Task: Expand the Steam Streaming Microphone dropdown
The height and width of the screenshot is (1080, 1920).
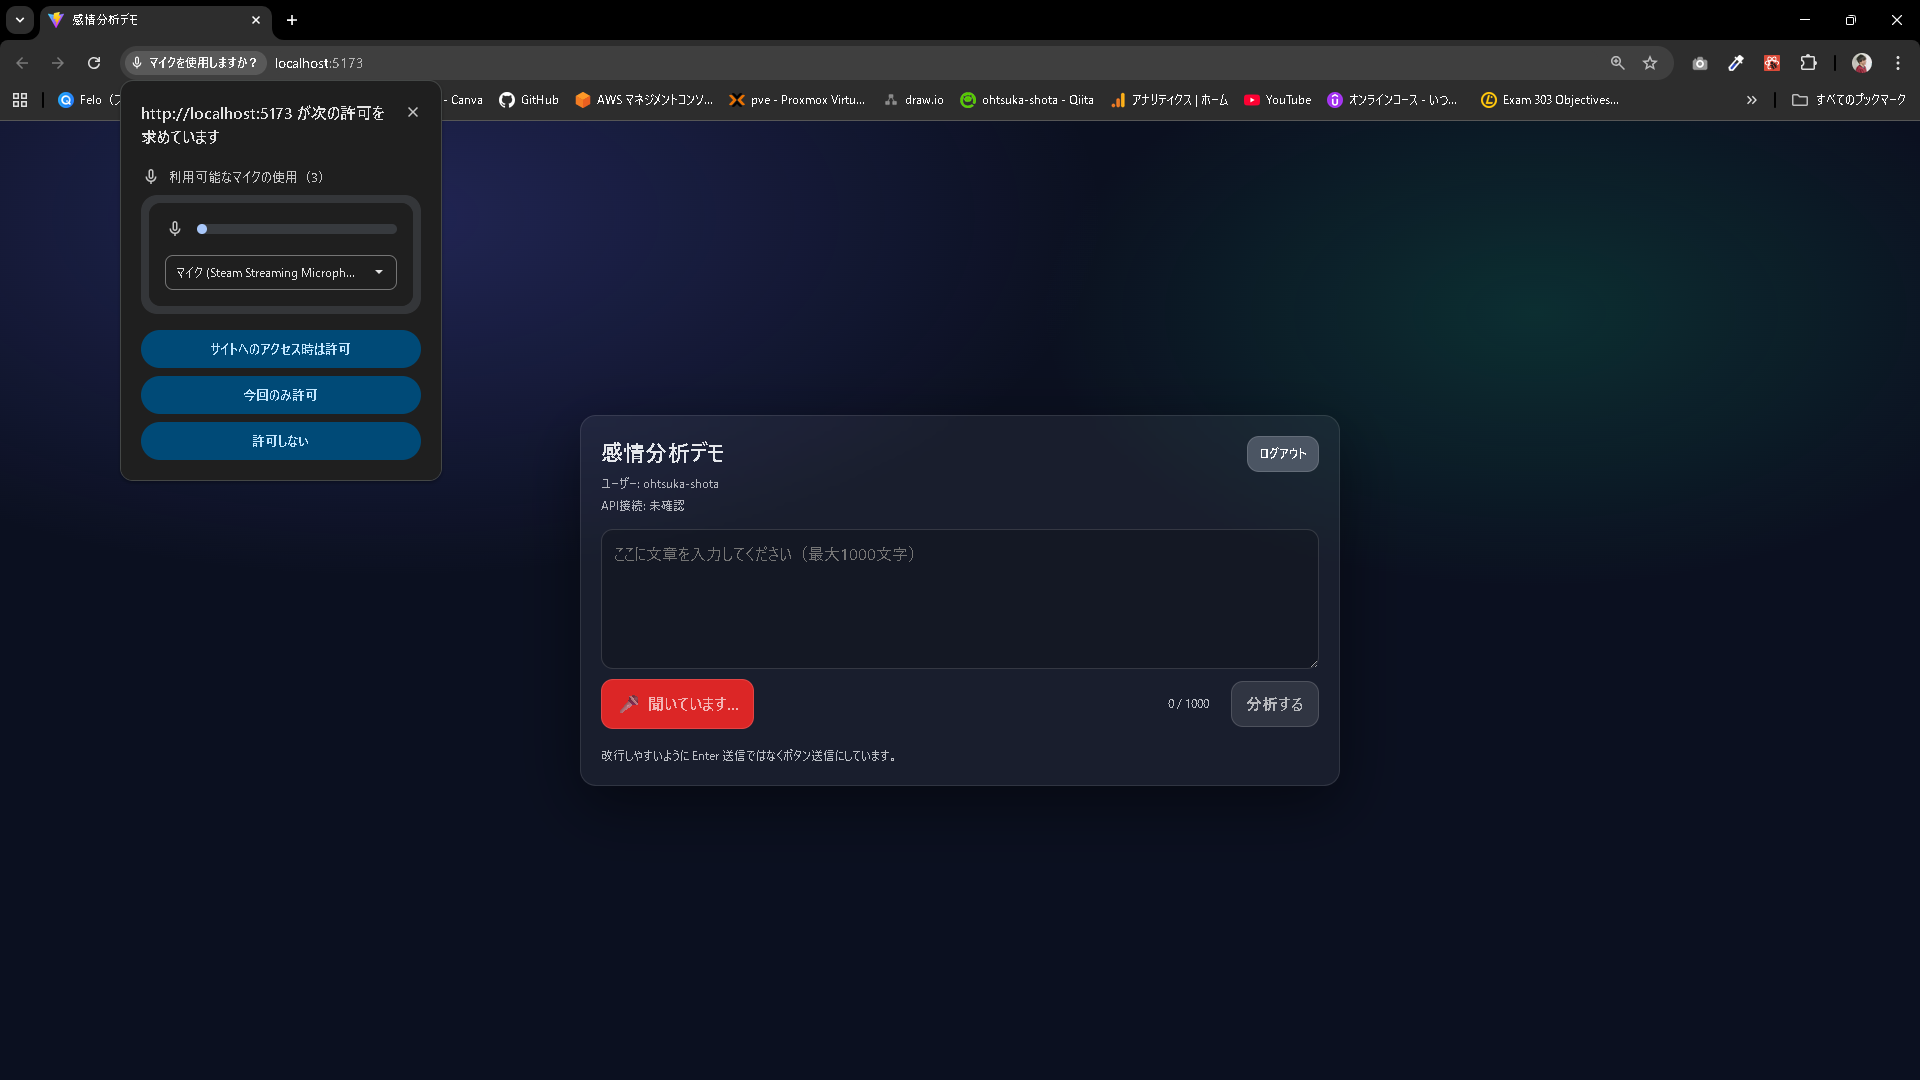Action: (281, 273)
